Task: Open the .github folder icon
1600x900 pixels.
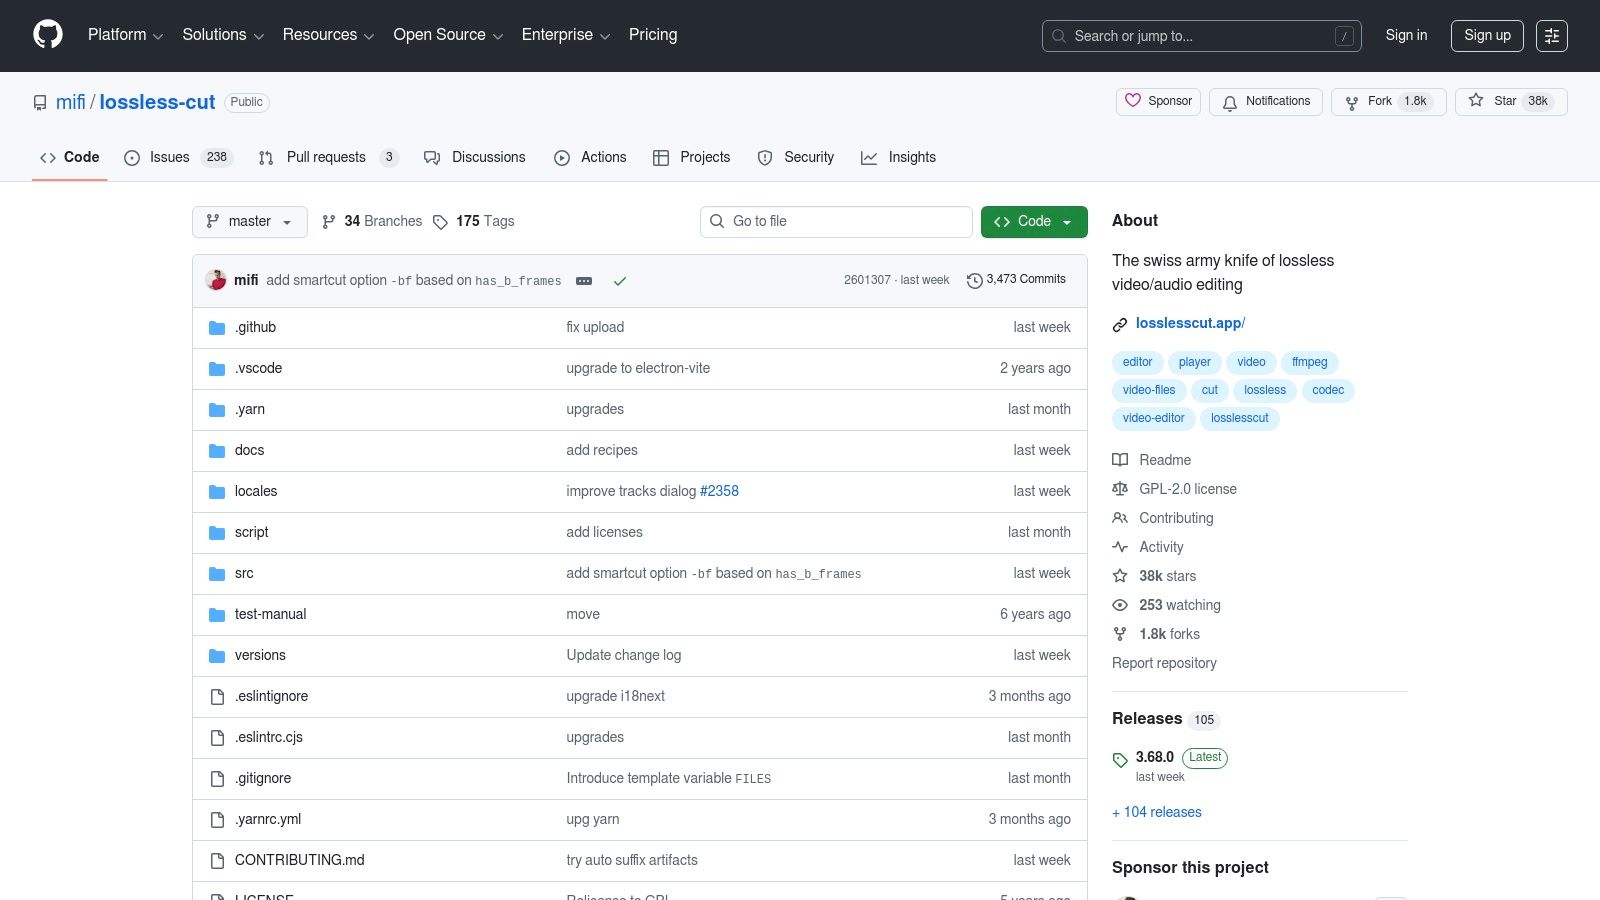Action: coord(217,328)
